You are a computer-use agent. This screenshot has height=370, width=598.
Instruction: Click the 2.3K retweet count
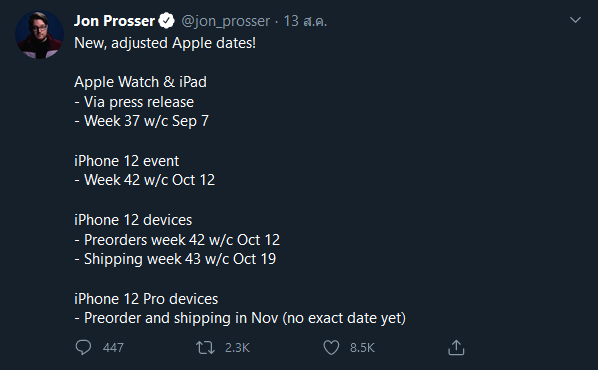237,347
